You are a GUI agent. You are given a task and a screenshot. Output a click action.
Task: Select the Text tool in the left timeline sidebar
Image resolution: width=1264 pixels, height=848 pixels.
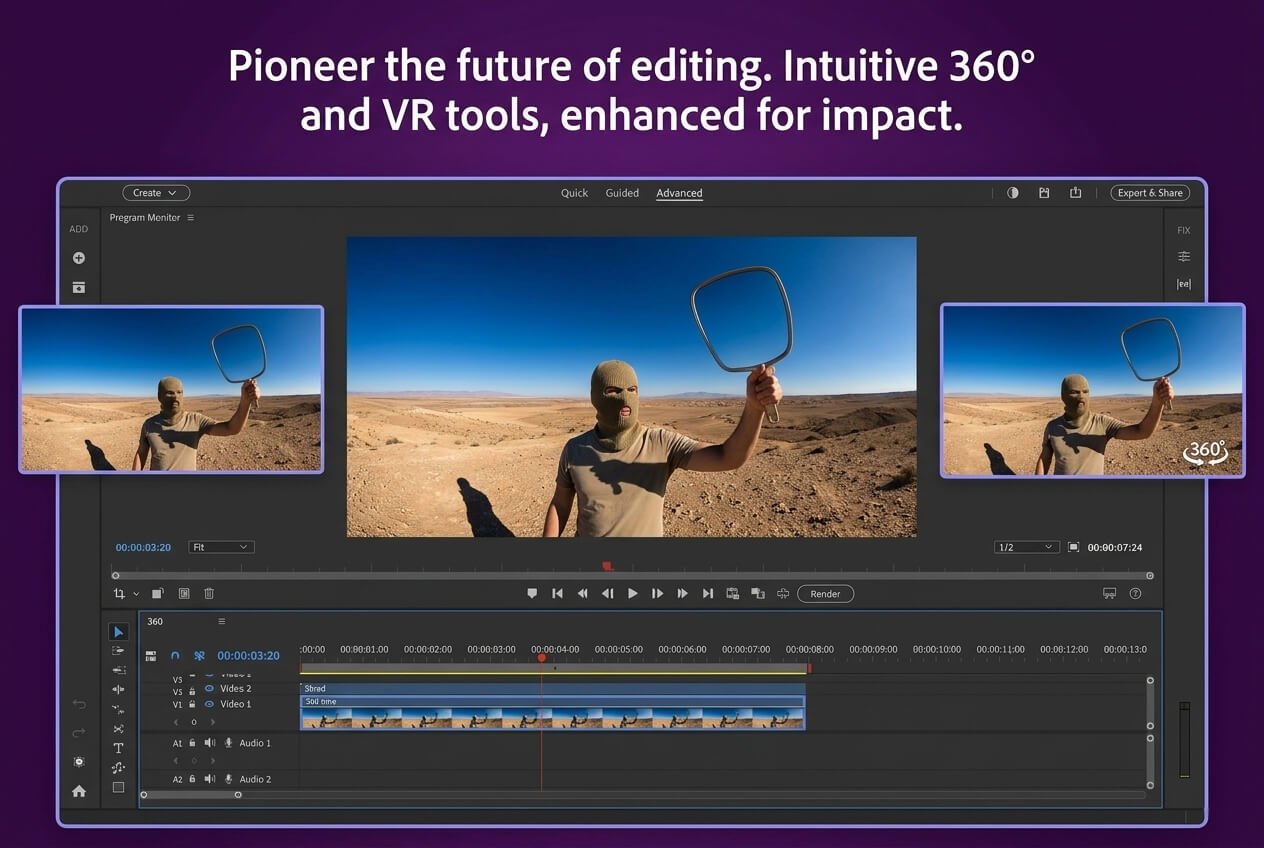click(118, 746)
